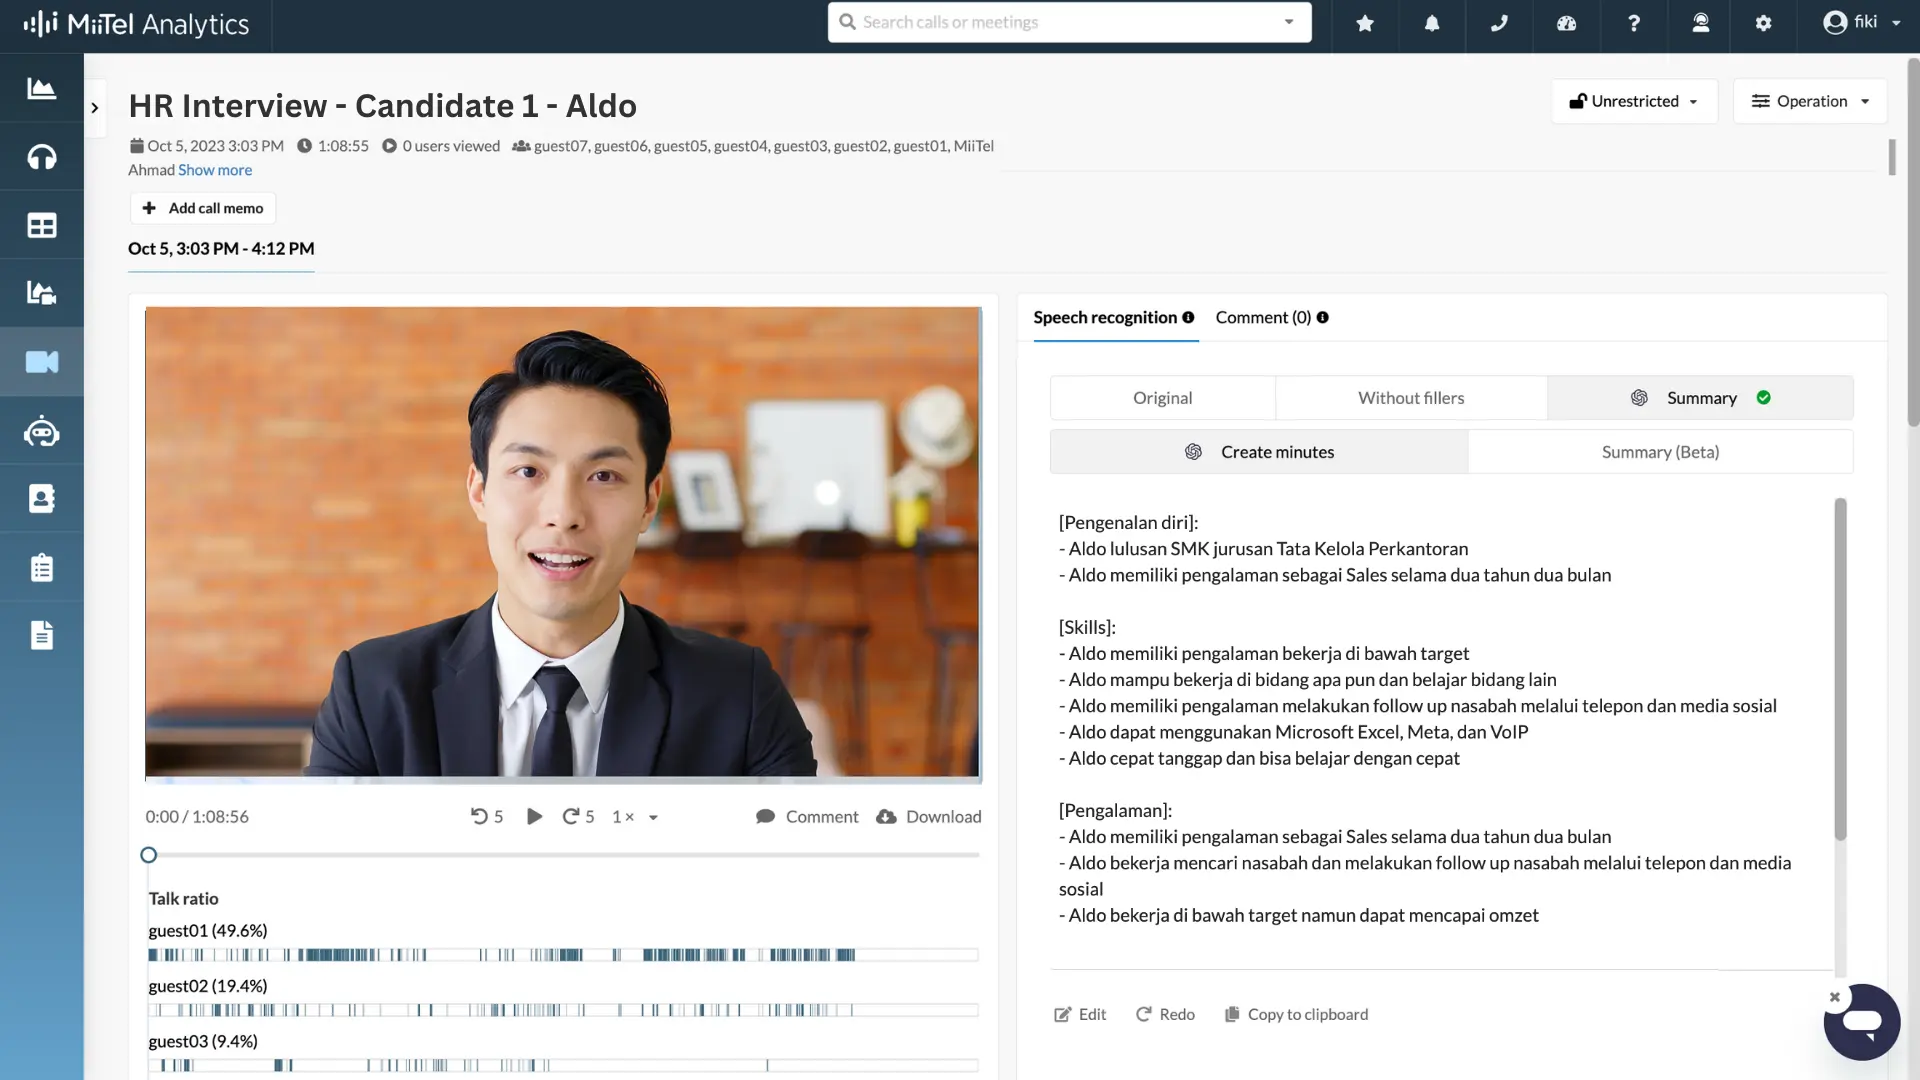
Task: Click the Create minutes button
Action: pos(1259,451)
